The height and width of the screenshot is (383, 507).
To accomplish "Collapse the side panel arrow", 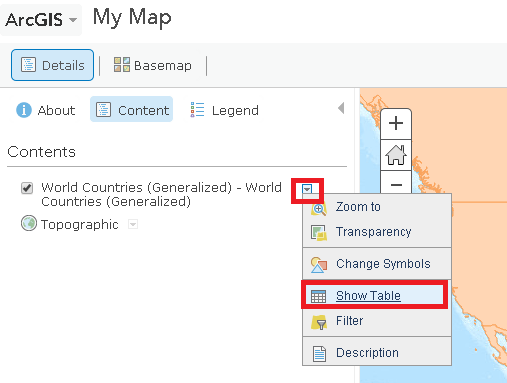I will pos(341,108).
